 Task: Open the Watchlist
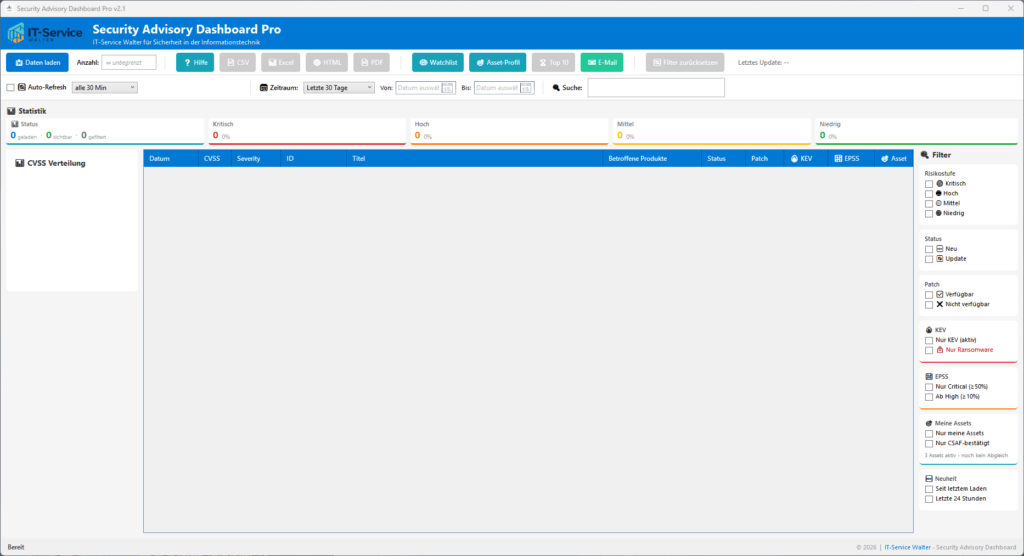[x=438, y=63]
